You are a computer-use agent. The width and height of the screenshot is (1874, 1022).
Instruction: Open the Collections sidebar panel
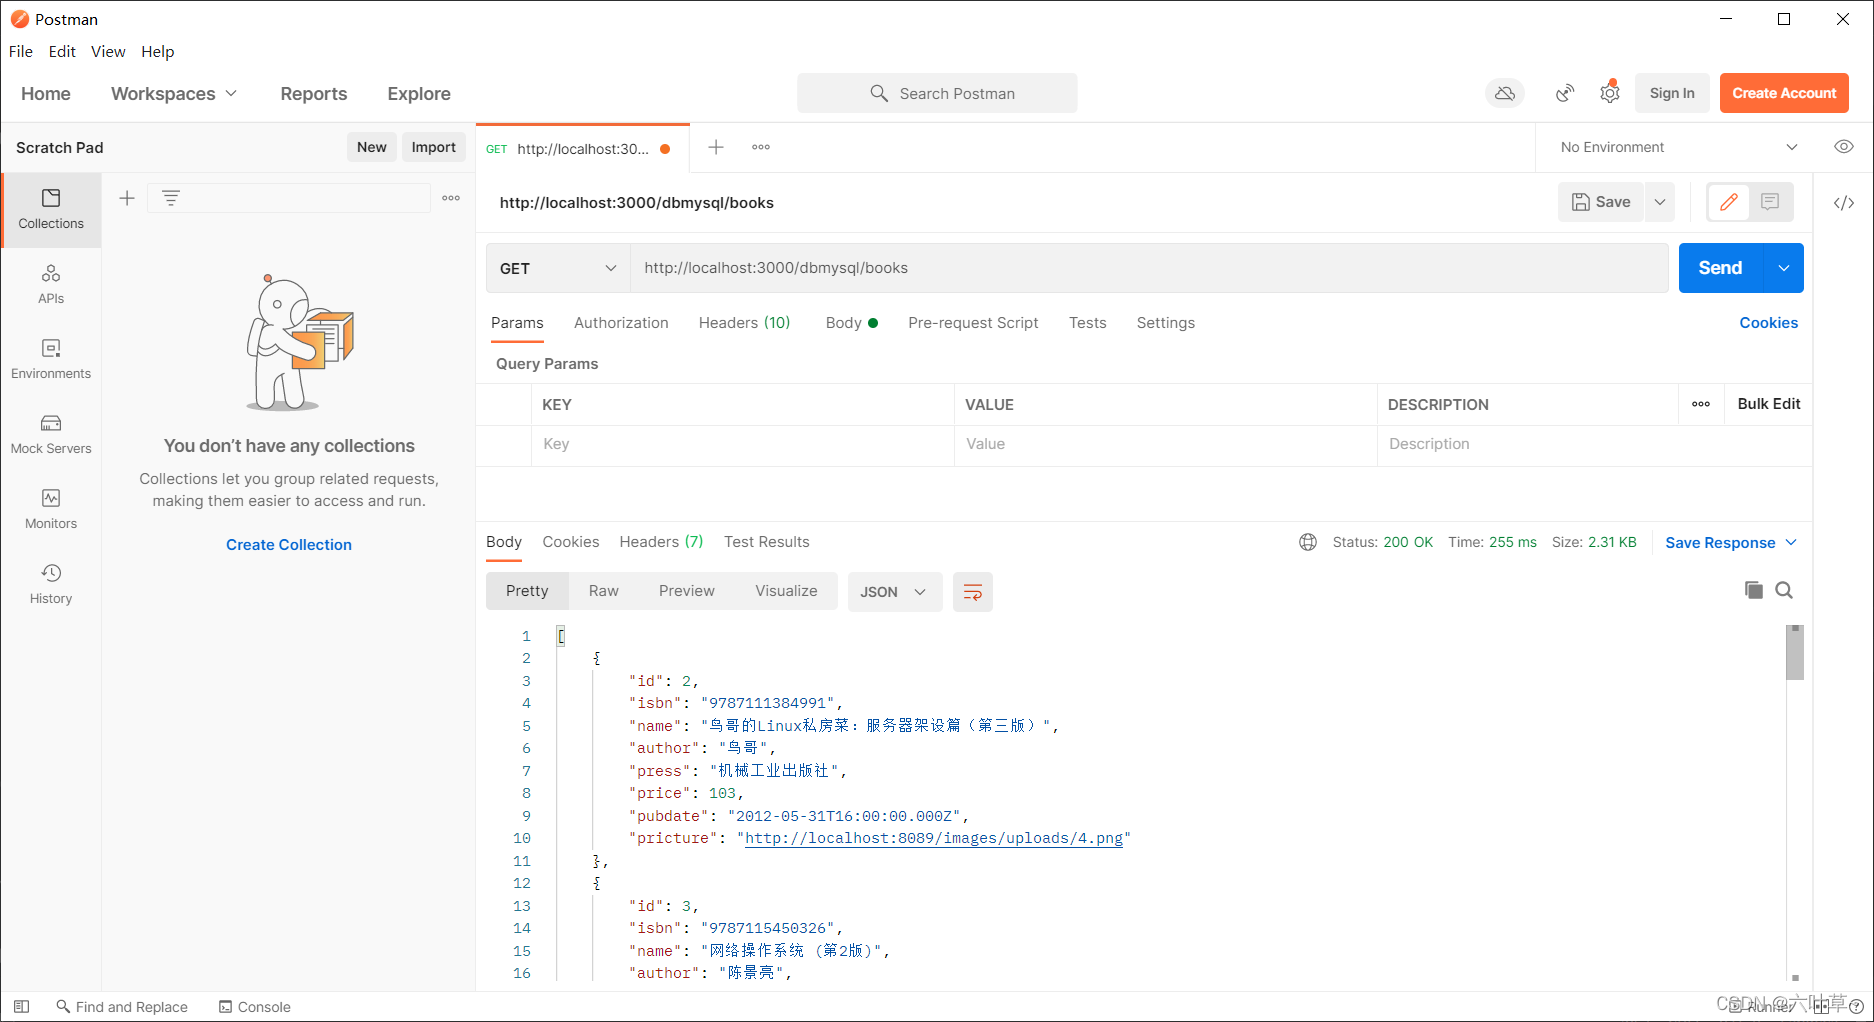tap(51, 209)
